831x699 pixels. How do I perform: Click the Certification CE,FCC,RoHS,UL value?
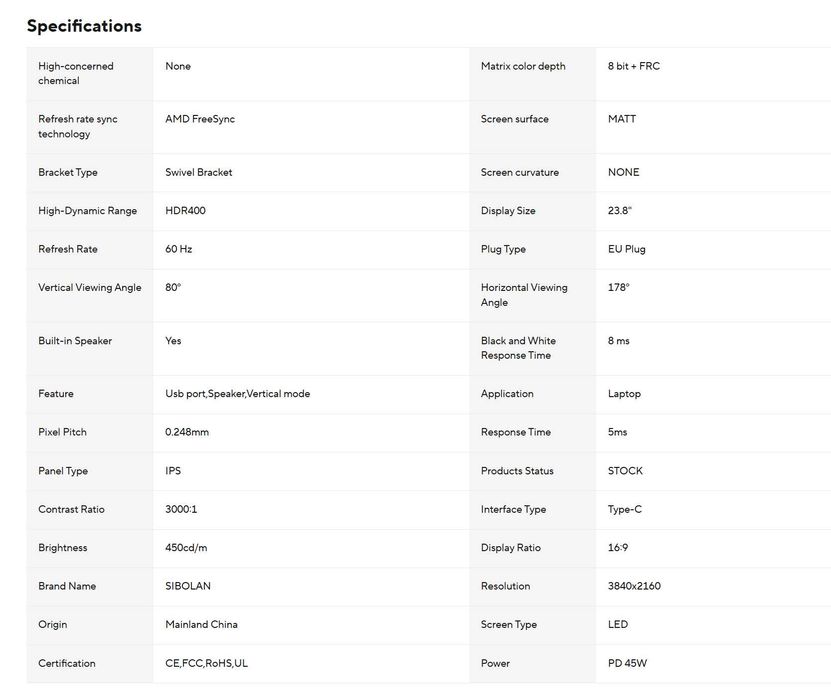point(207,663)
